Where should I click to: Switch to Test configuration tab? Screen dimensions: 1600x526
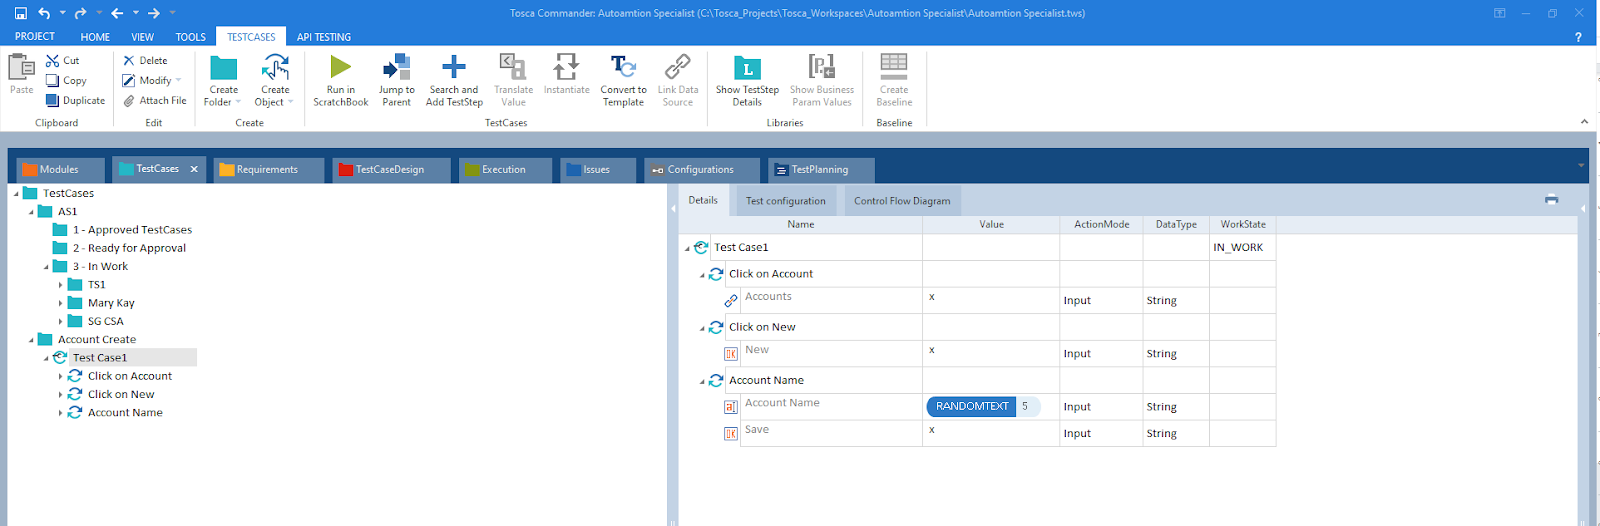click(786, 201)
